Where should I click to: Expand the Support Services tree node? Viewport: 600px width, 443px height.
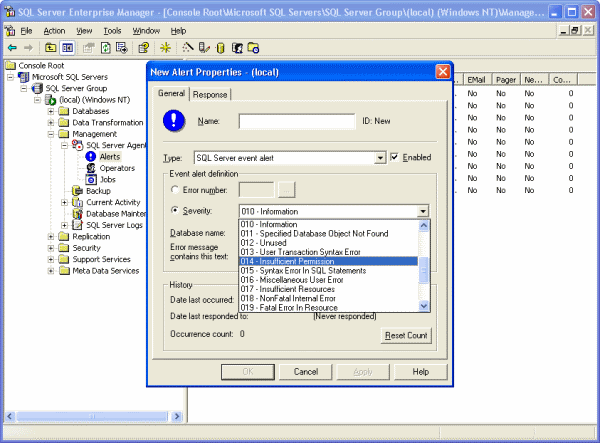pos(51,260)
